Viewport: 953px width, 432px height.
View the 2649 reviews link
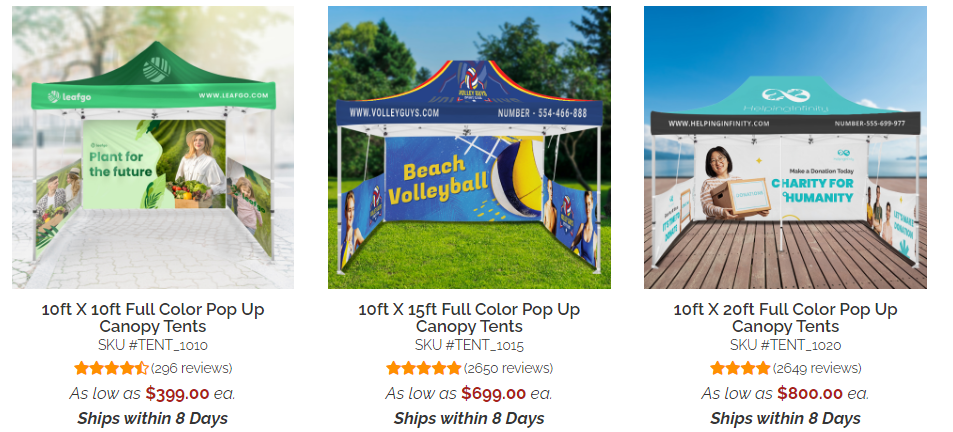[x=817, y=368]
